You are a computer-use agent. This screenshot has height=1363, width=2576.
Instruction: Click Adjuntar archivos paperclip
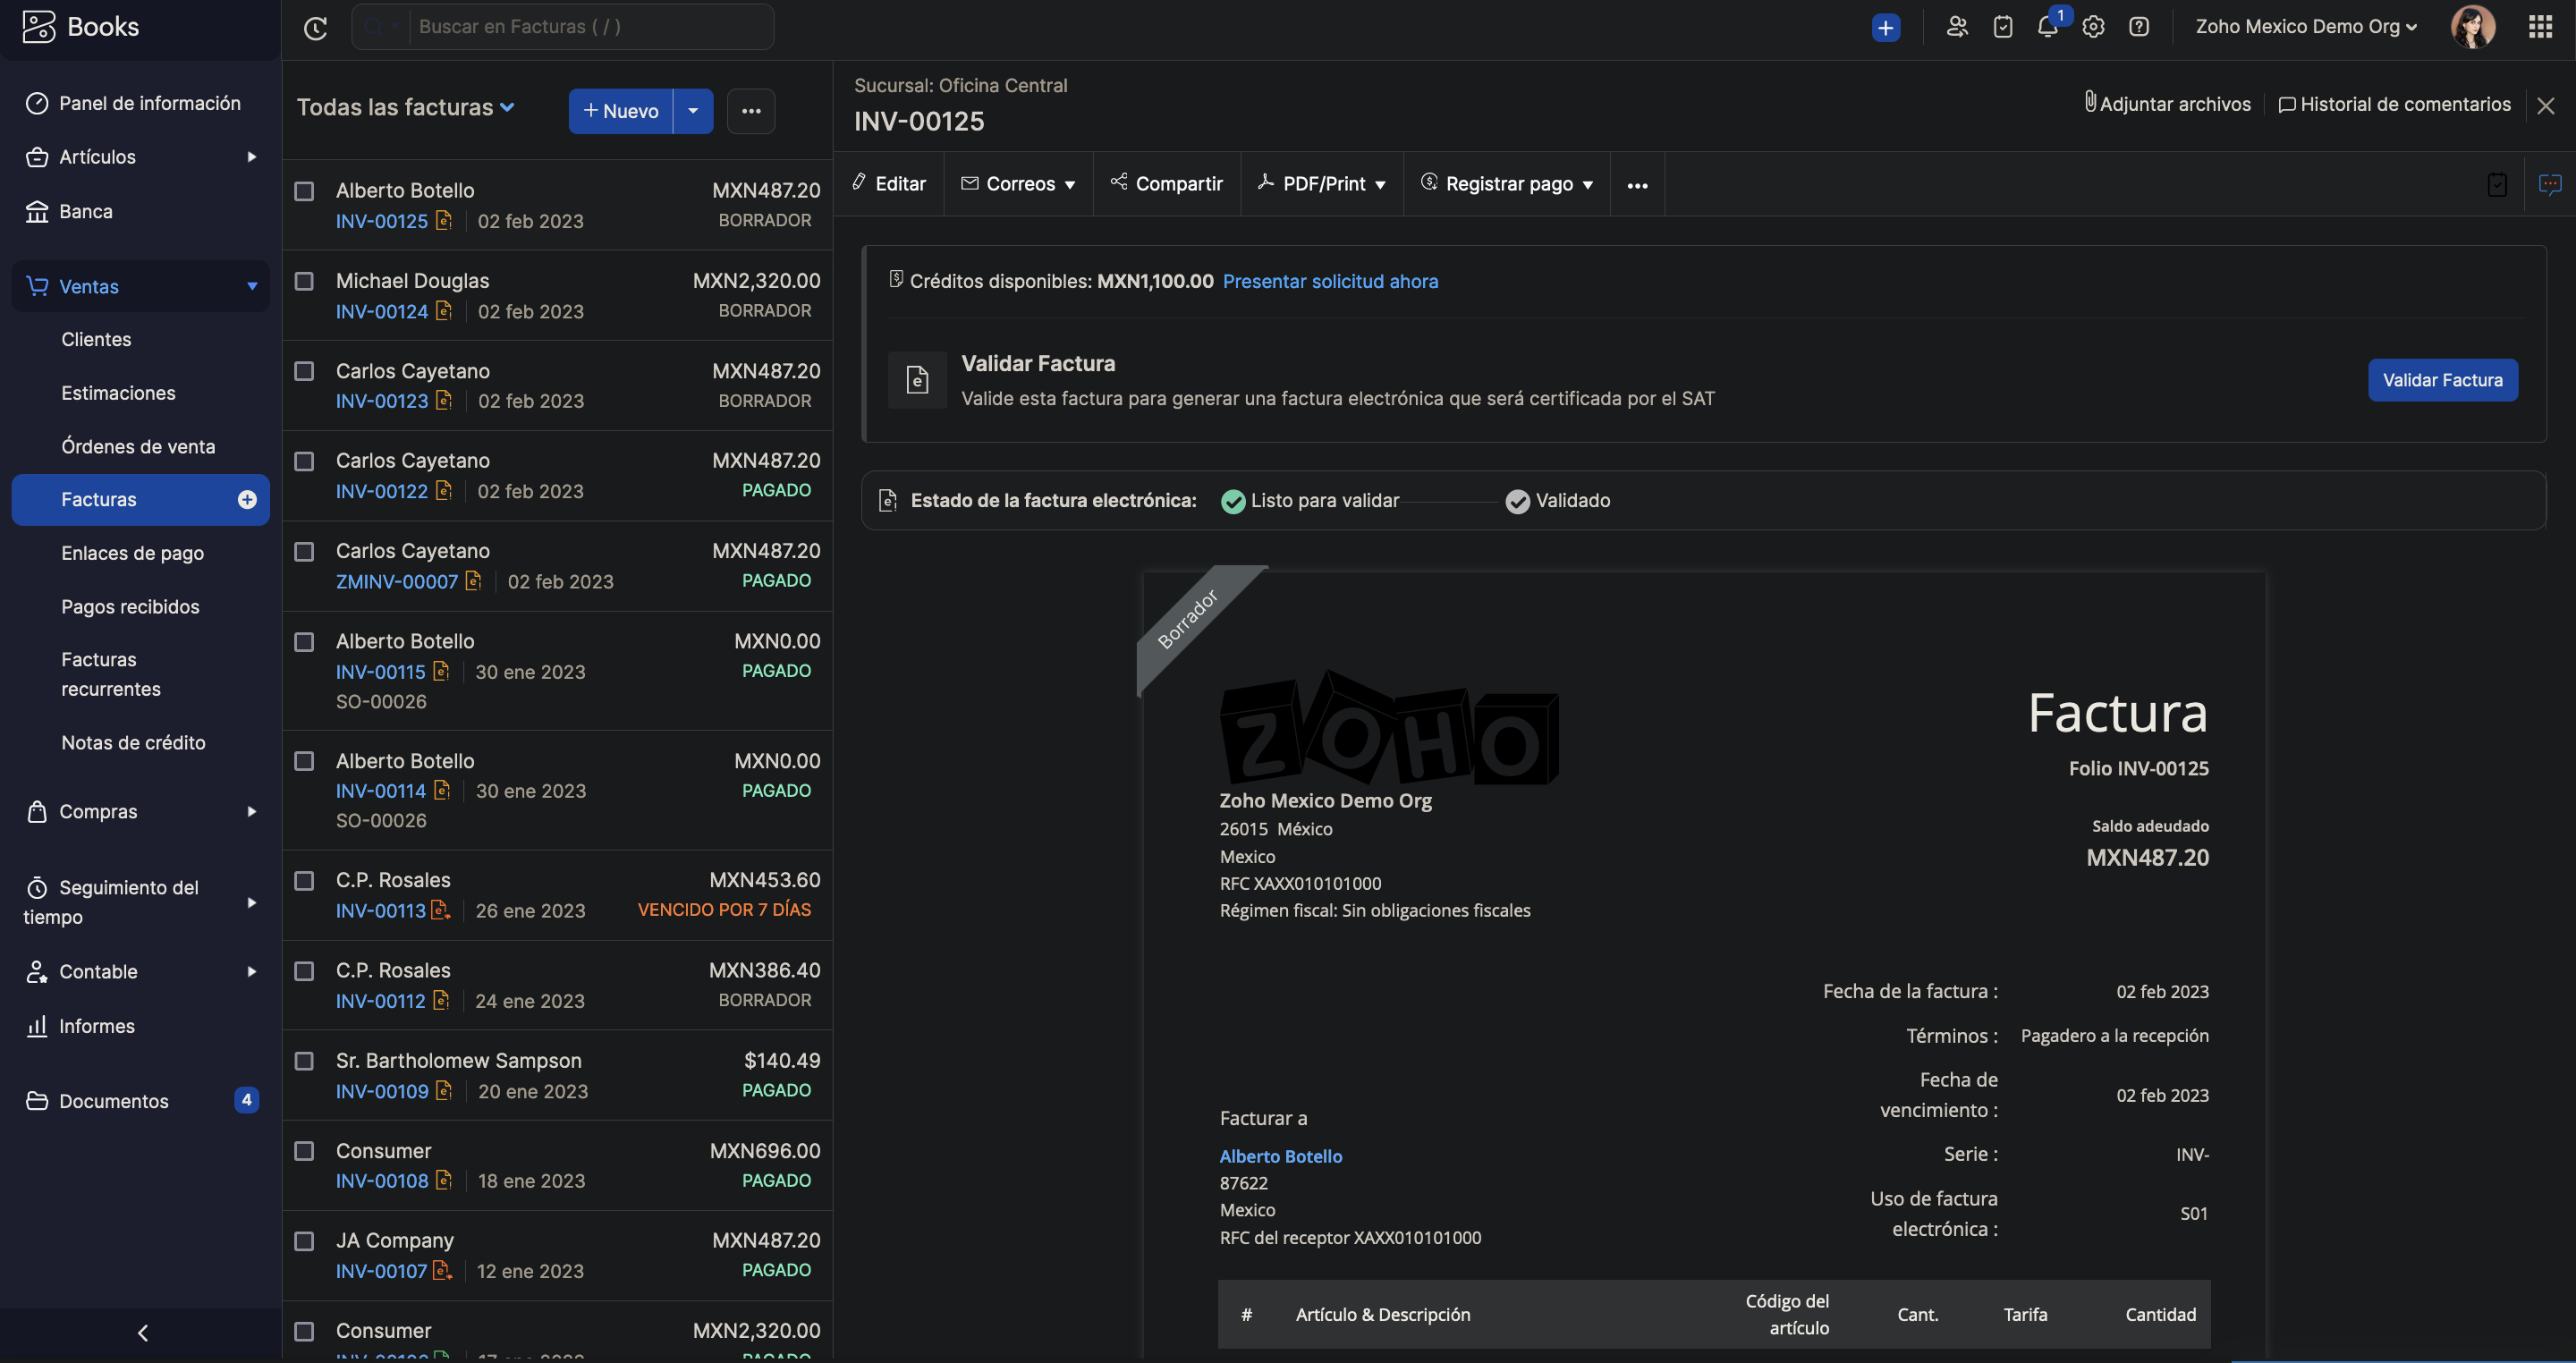tap(2167, 104)
